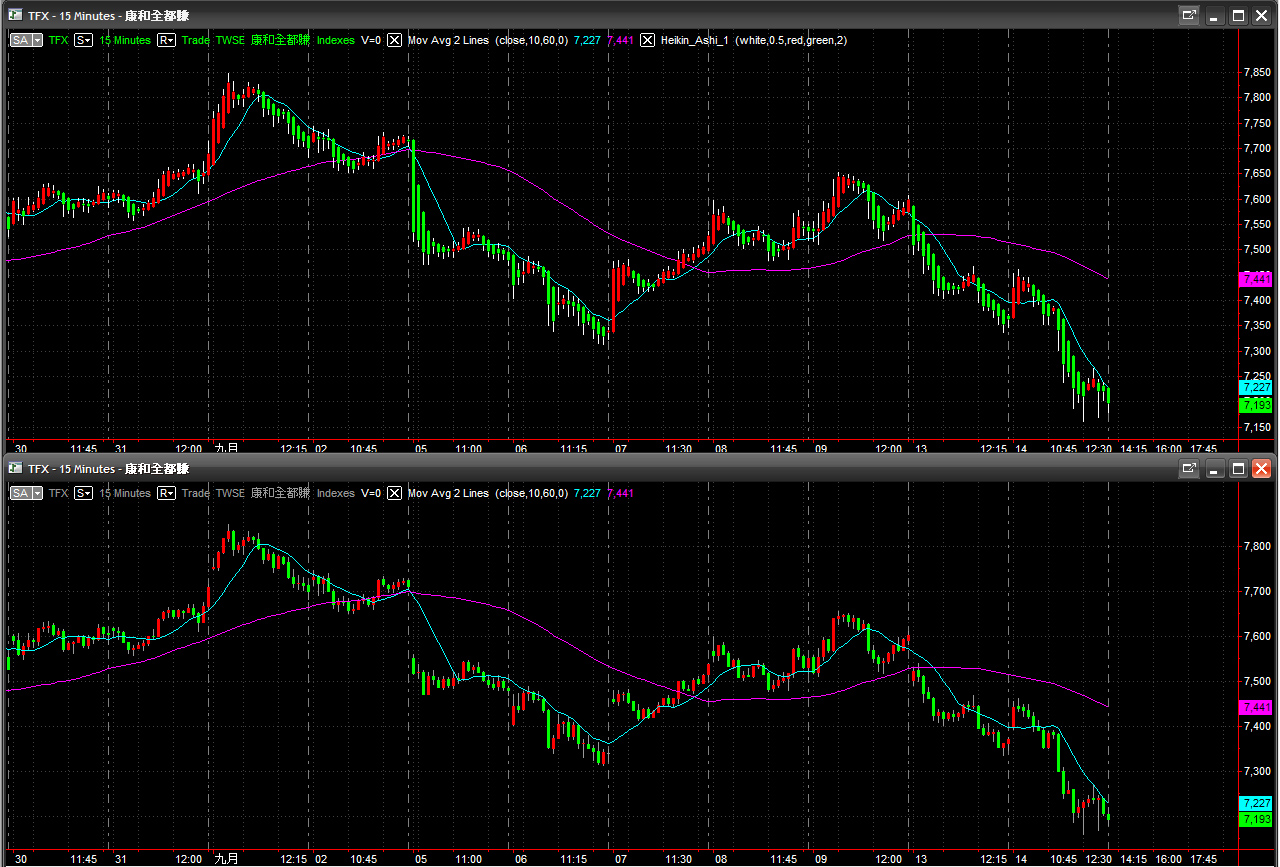Open the R dropdown in lower chart toolbar

click(167, 493)
